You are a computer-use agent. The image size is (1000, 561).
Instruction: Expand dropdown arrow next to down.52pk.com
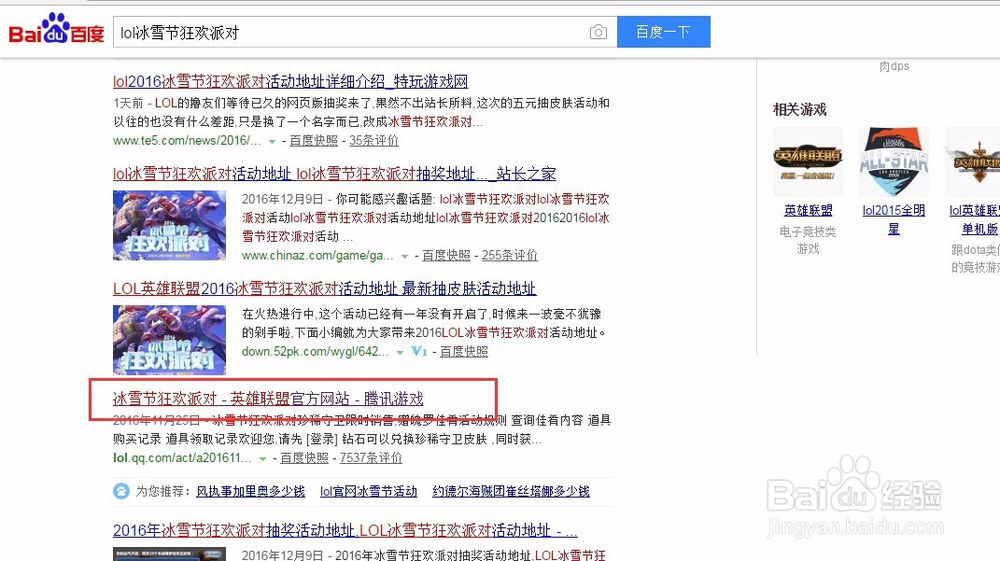pos(400,353)
